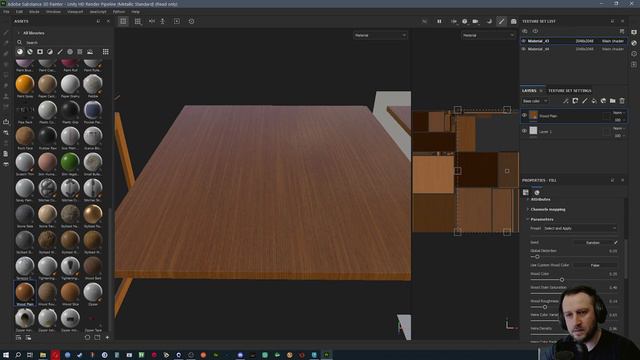640x360 pixels.
Task: Click the screenshot camera icon in toolbar
Action: coord(513,21)
